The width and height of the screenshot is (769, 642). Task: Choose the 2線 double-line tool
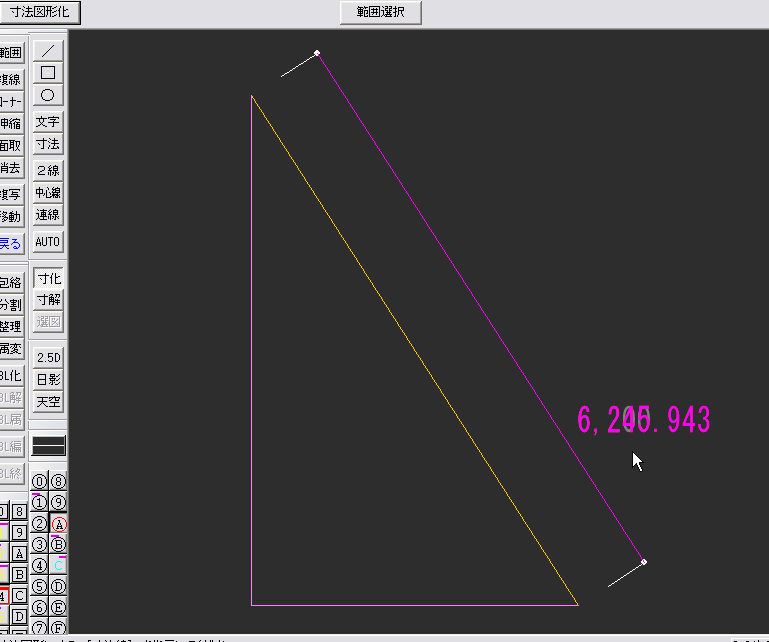[48, 170]
